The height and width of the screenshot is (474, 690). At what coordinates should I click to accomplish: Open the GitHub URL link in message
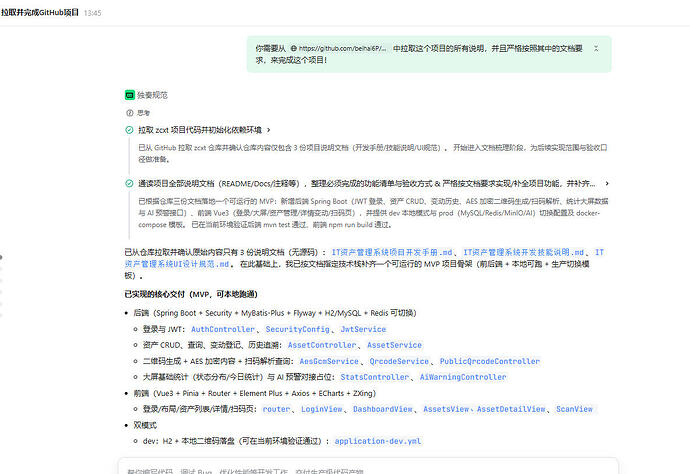click(338, 48)
